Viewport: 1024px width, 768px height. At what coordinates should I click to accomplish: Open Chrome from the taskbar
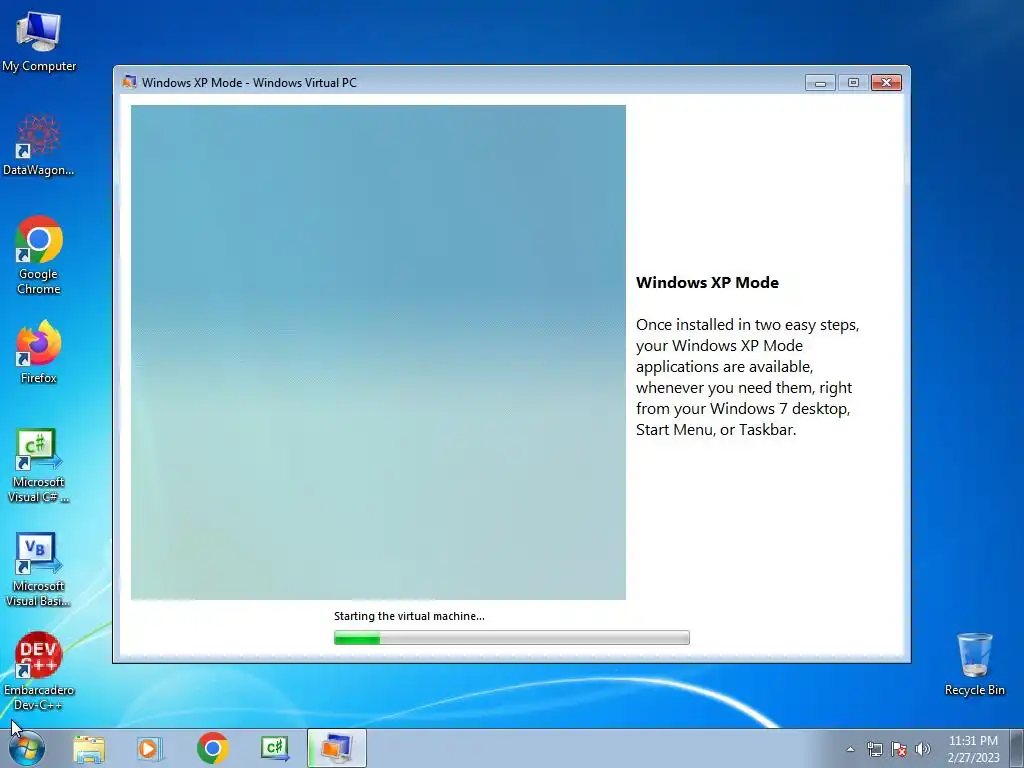tap(212, 748)
